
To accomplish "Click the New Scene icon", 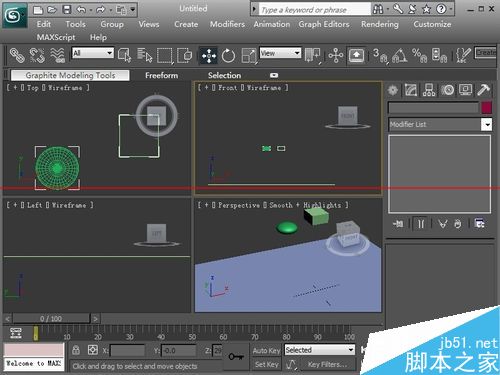I will tap(38, 10).
